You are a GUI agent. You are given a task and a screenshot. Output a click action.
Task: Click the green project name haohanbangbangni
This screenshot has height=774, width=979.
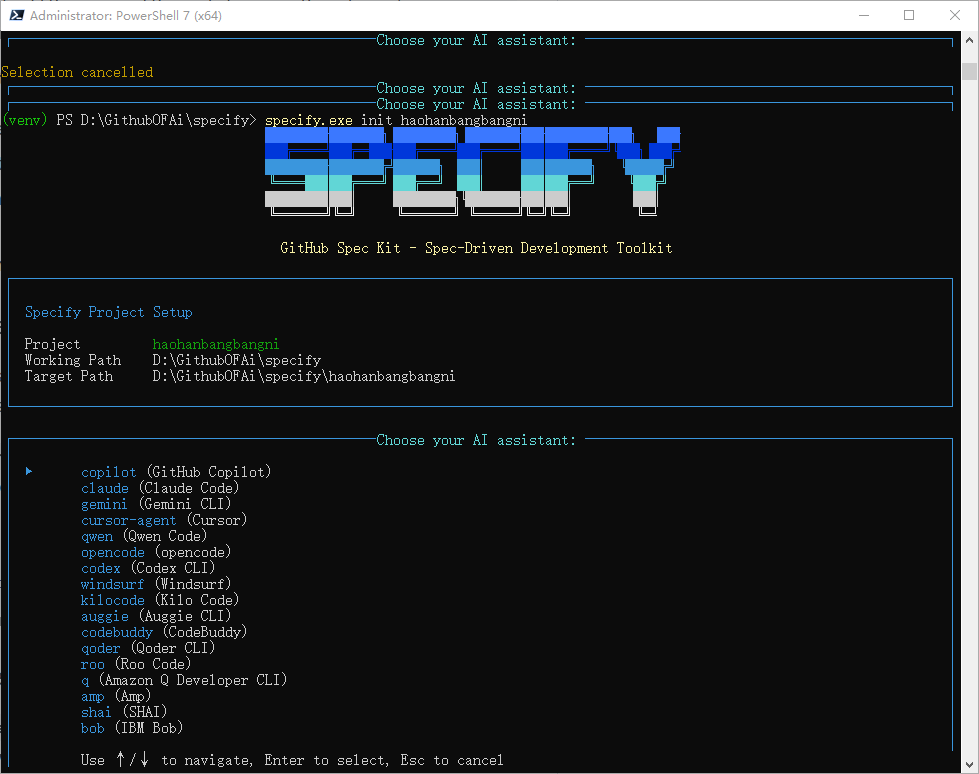[216, 345]
